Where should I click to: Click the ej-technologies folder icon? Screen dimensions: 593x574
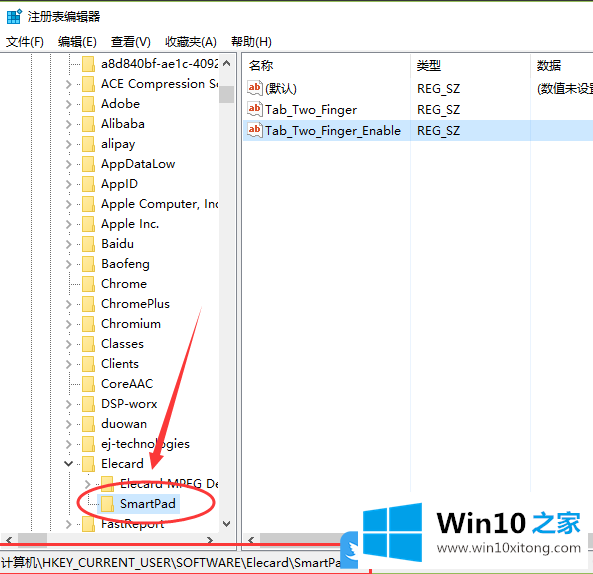(x=88, y=444)
